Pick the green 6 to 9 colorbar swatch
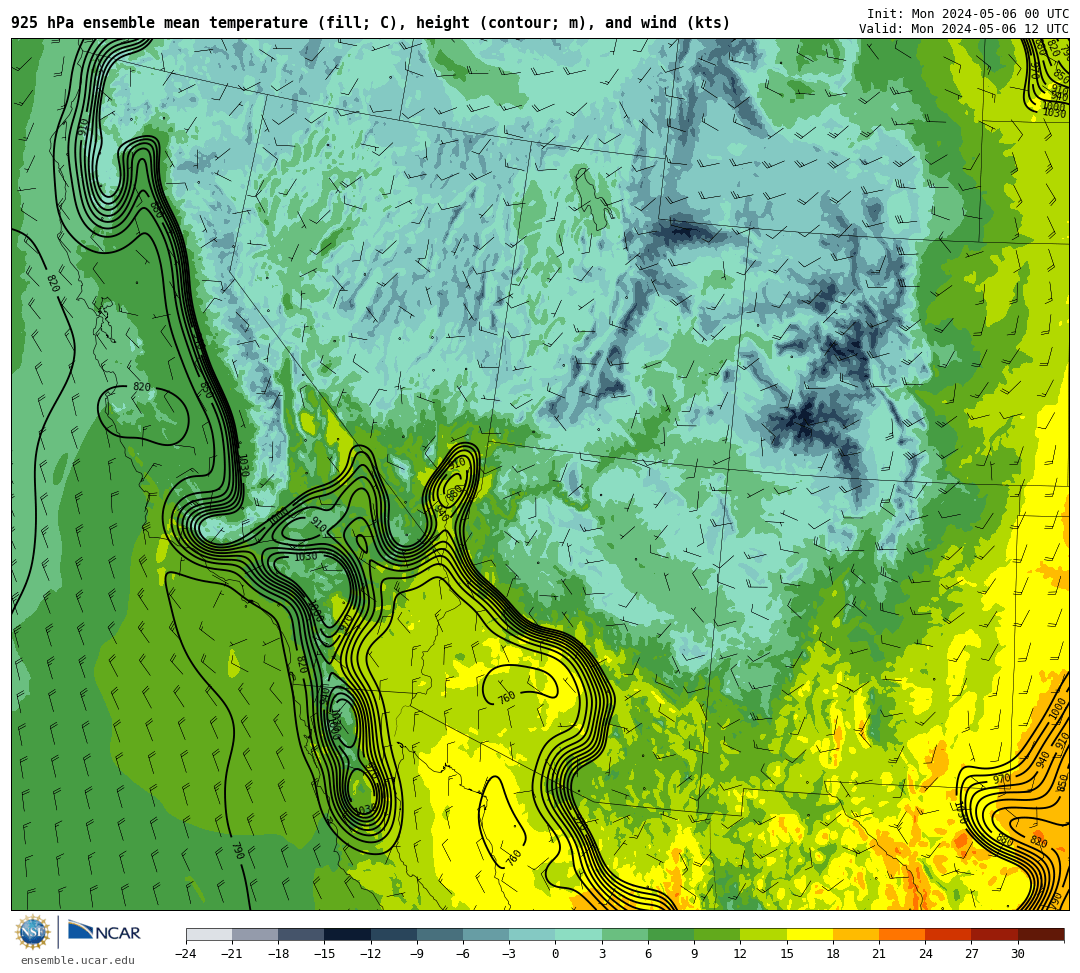Screen dimensions: 1080x973 (671, 934)
